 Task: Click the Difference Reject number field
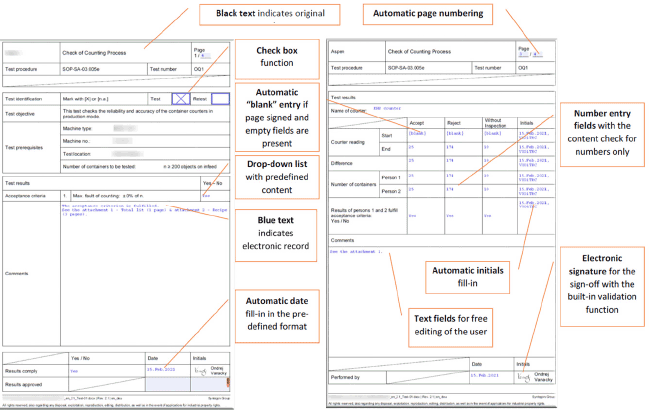[450, 160]
